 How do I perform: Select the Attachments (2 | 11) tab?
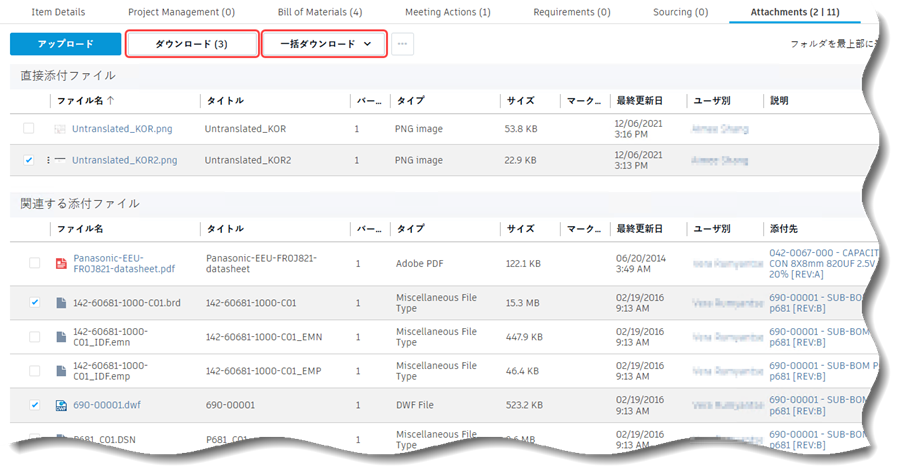pyautogui.click(x=795, y=12)
